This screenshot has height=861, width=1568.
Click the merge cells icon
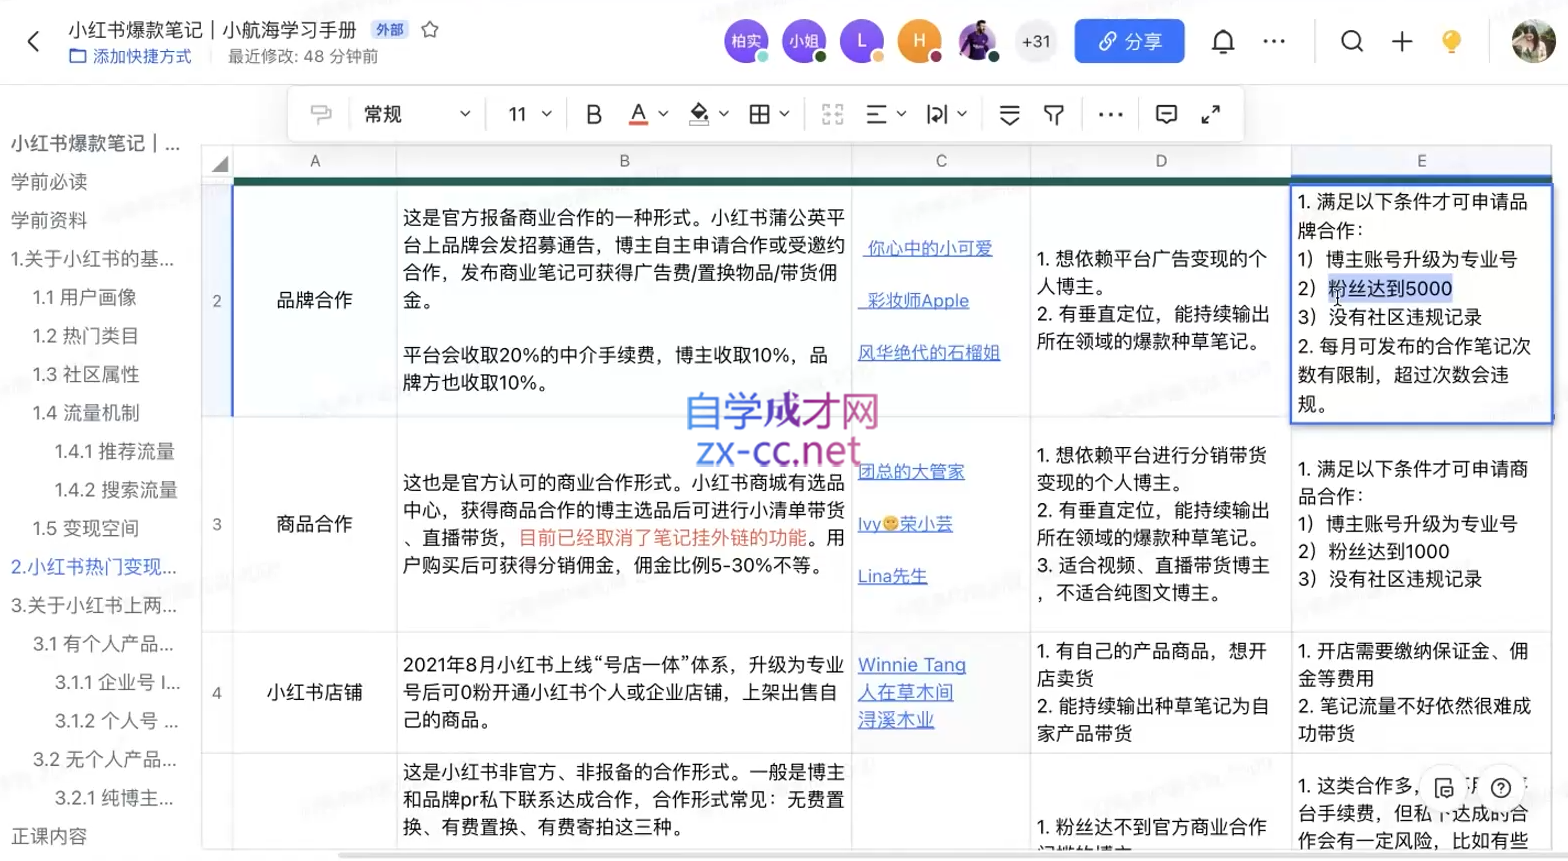tap(832, 114)
